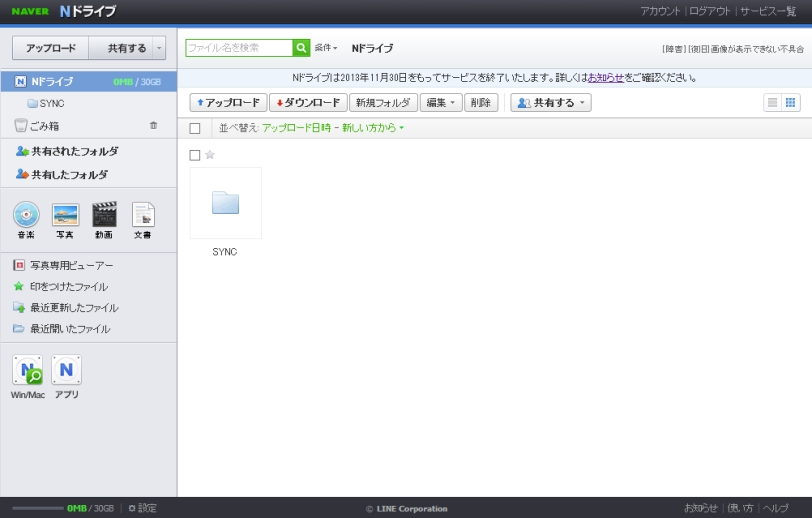
Task: Select Nドライブ in the sidebar
Action: (89, 81)
